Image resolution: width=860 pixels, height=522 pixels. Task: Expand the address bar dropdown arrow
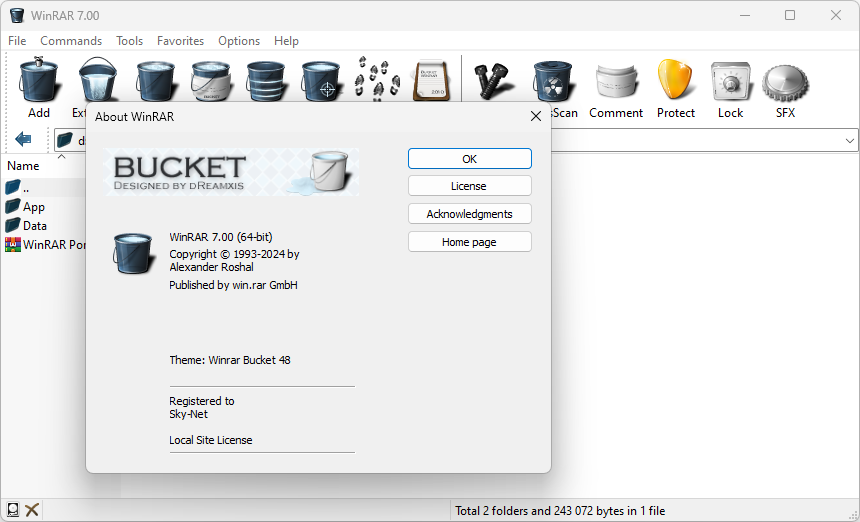850,141
